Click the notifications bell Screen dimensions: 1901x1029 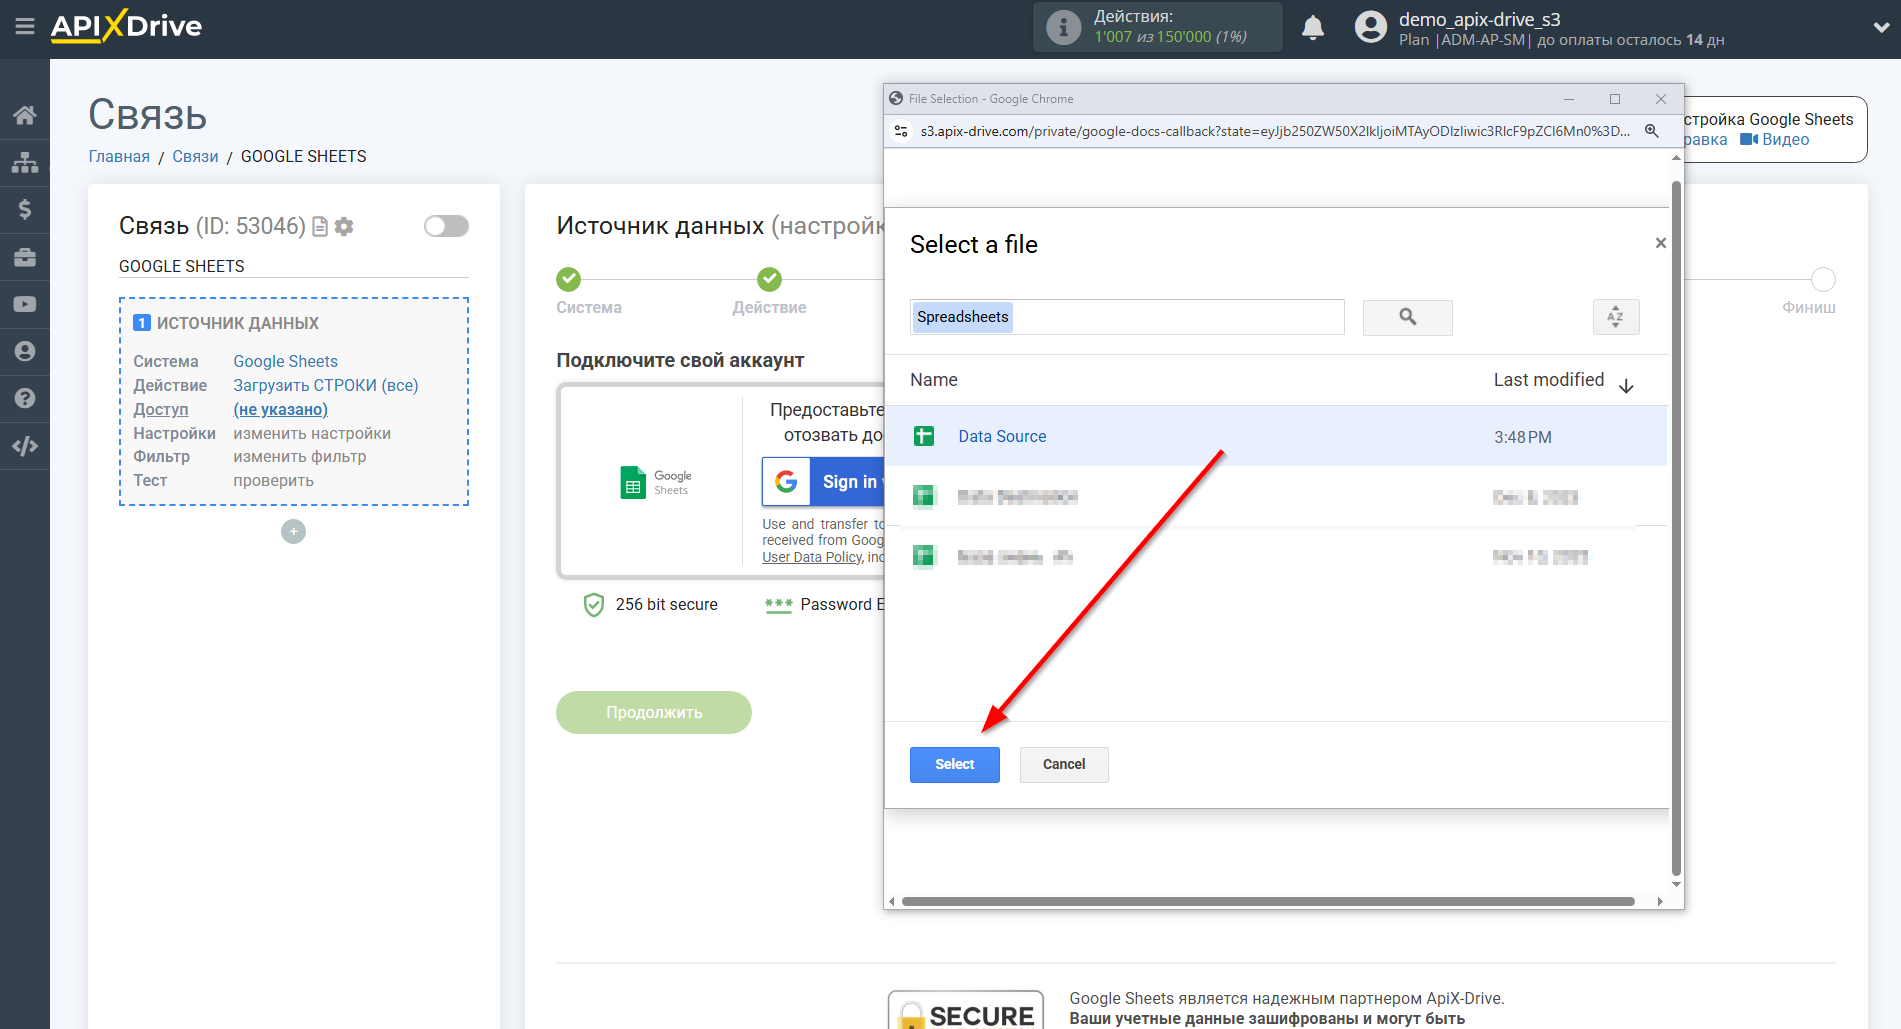1312,27
